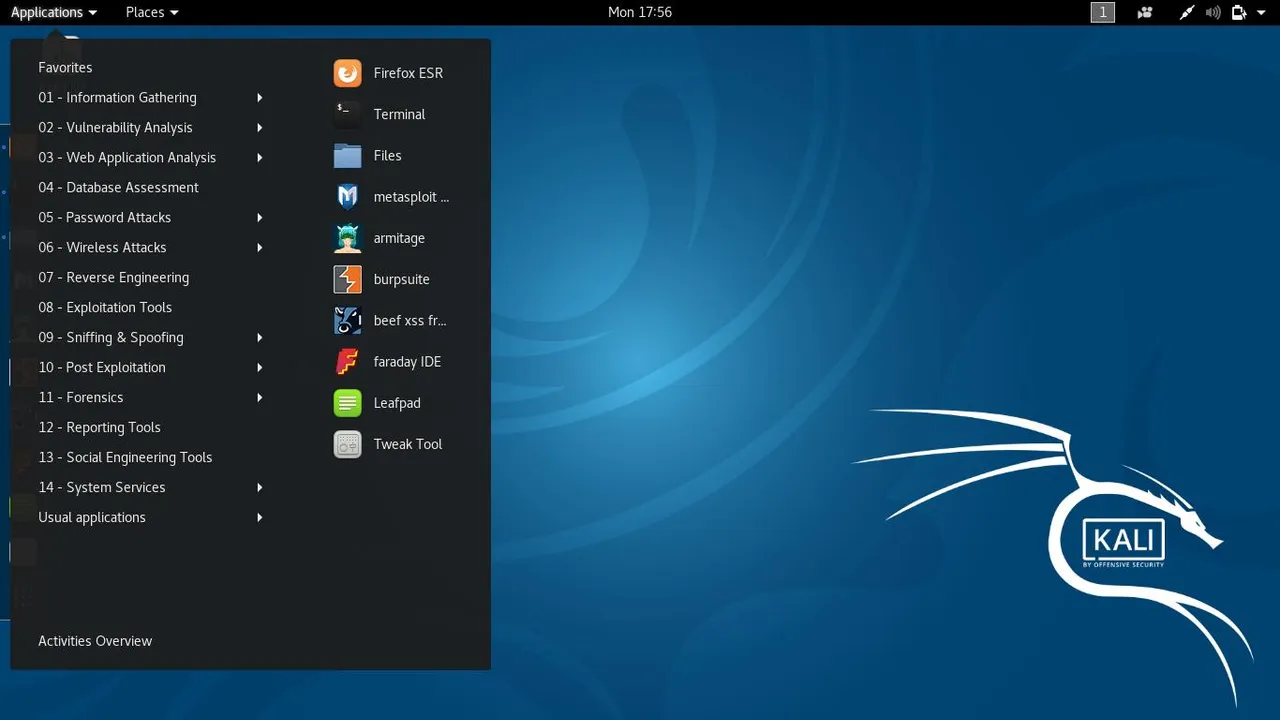Open the Terminal icon in favorites

click(347, 114)
